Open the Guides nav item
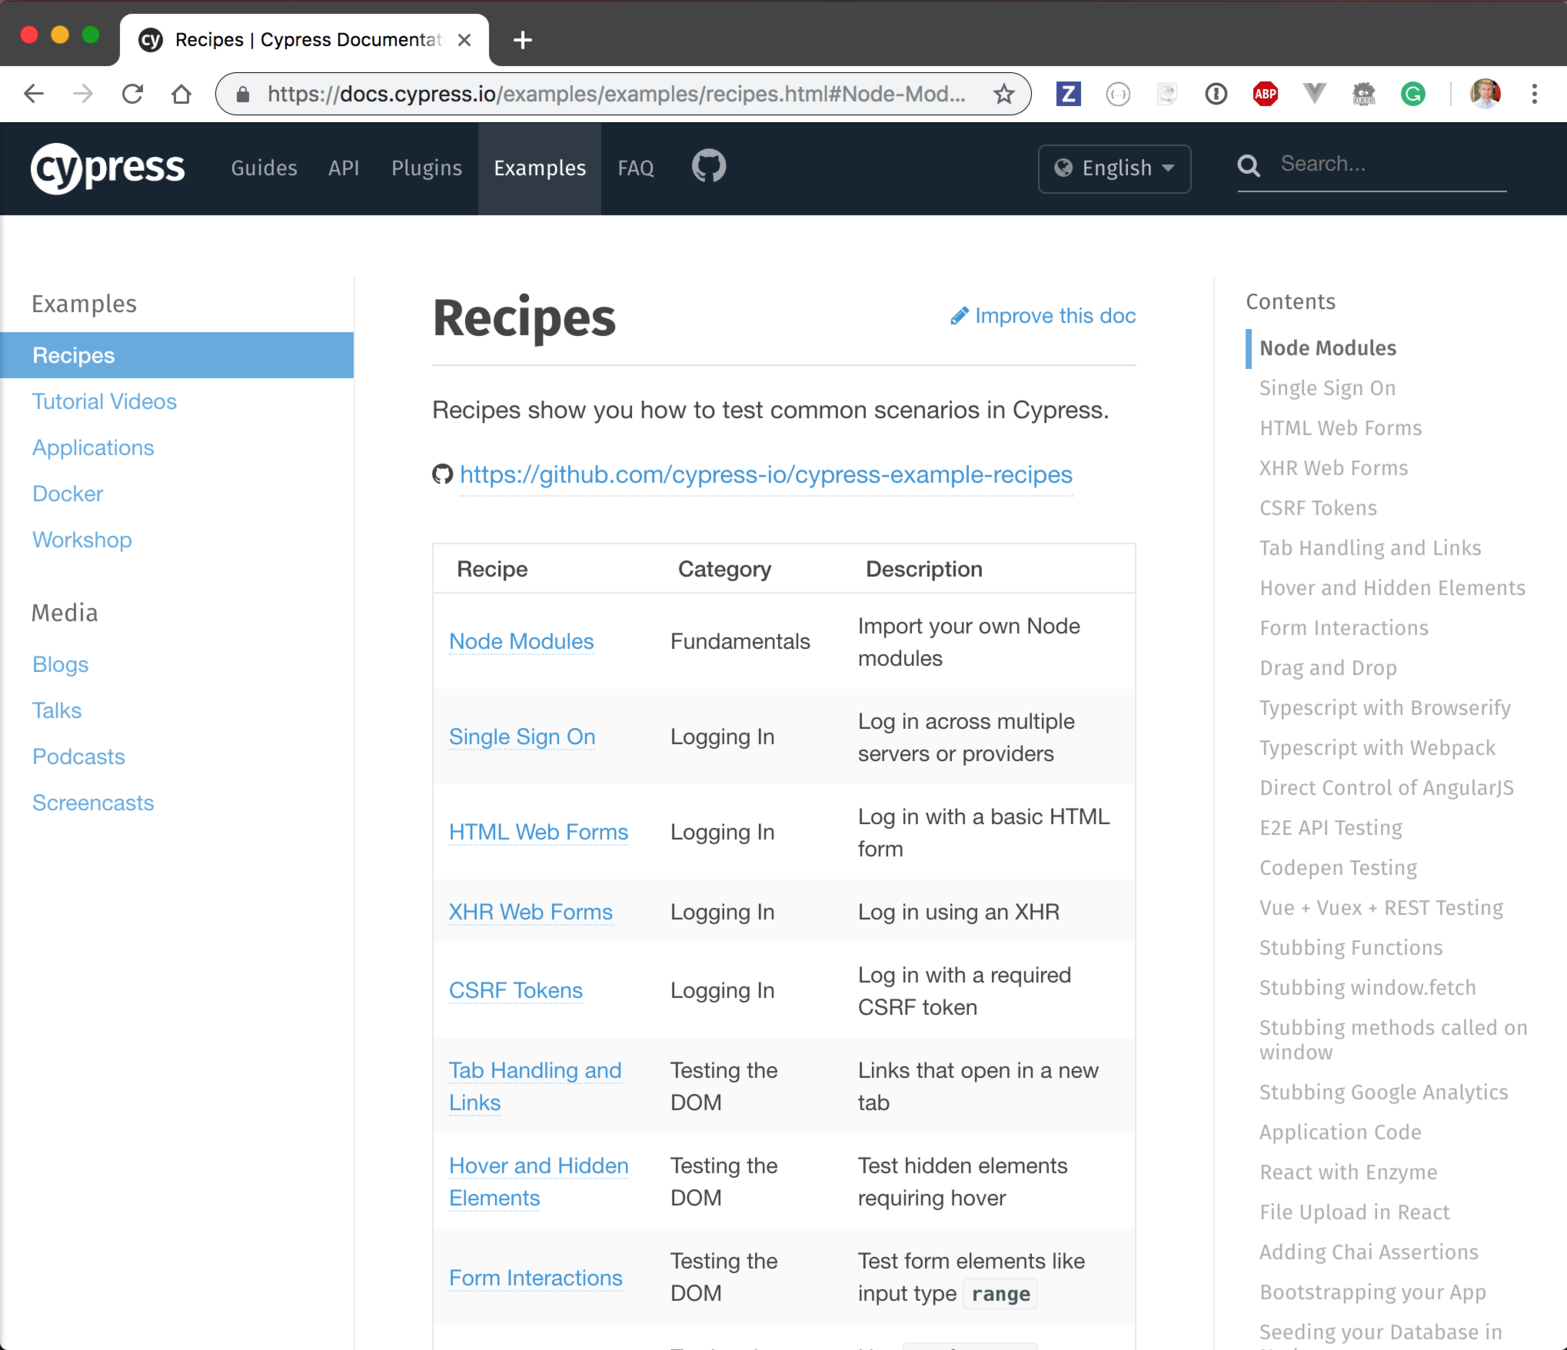Screen dimensions: 1567x1350 [264, 168]
